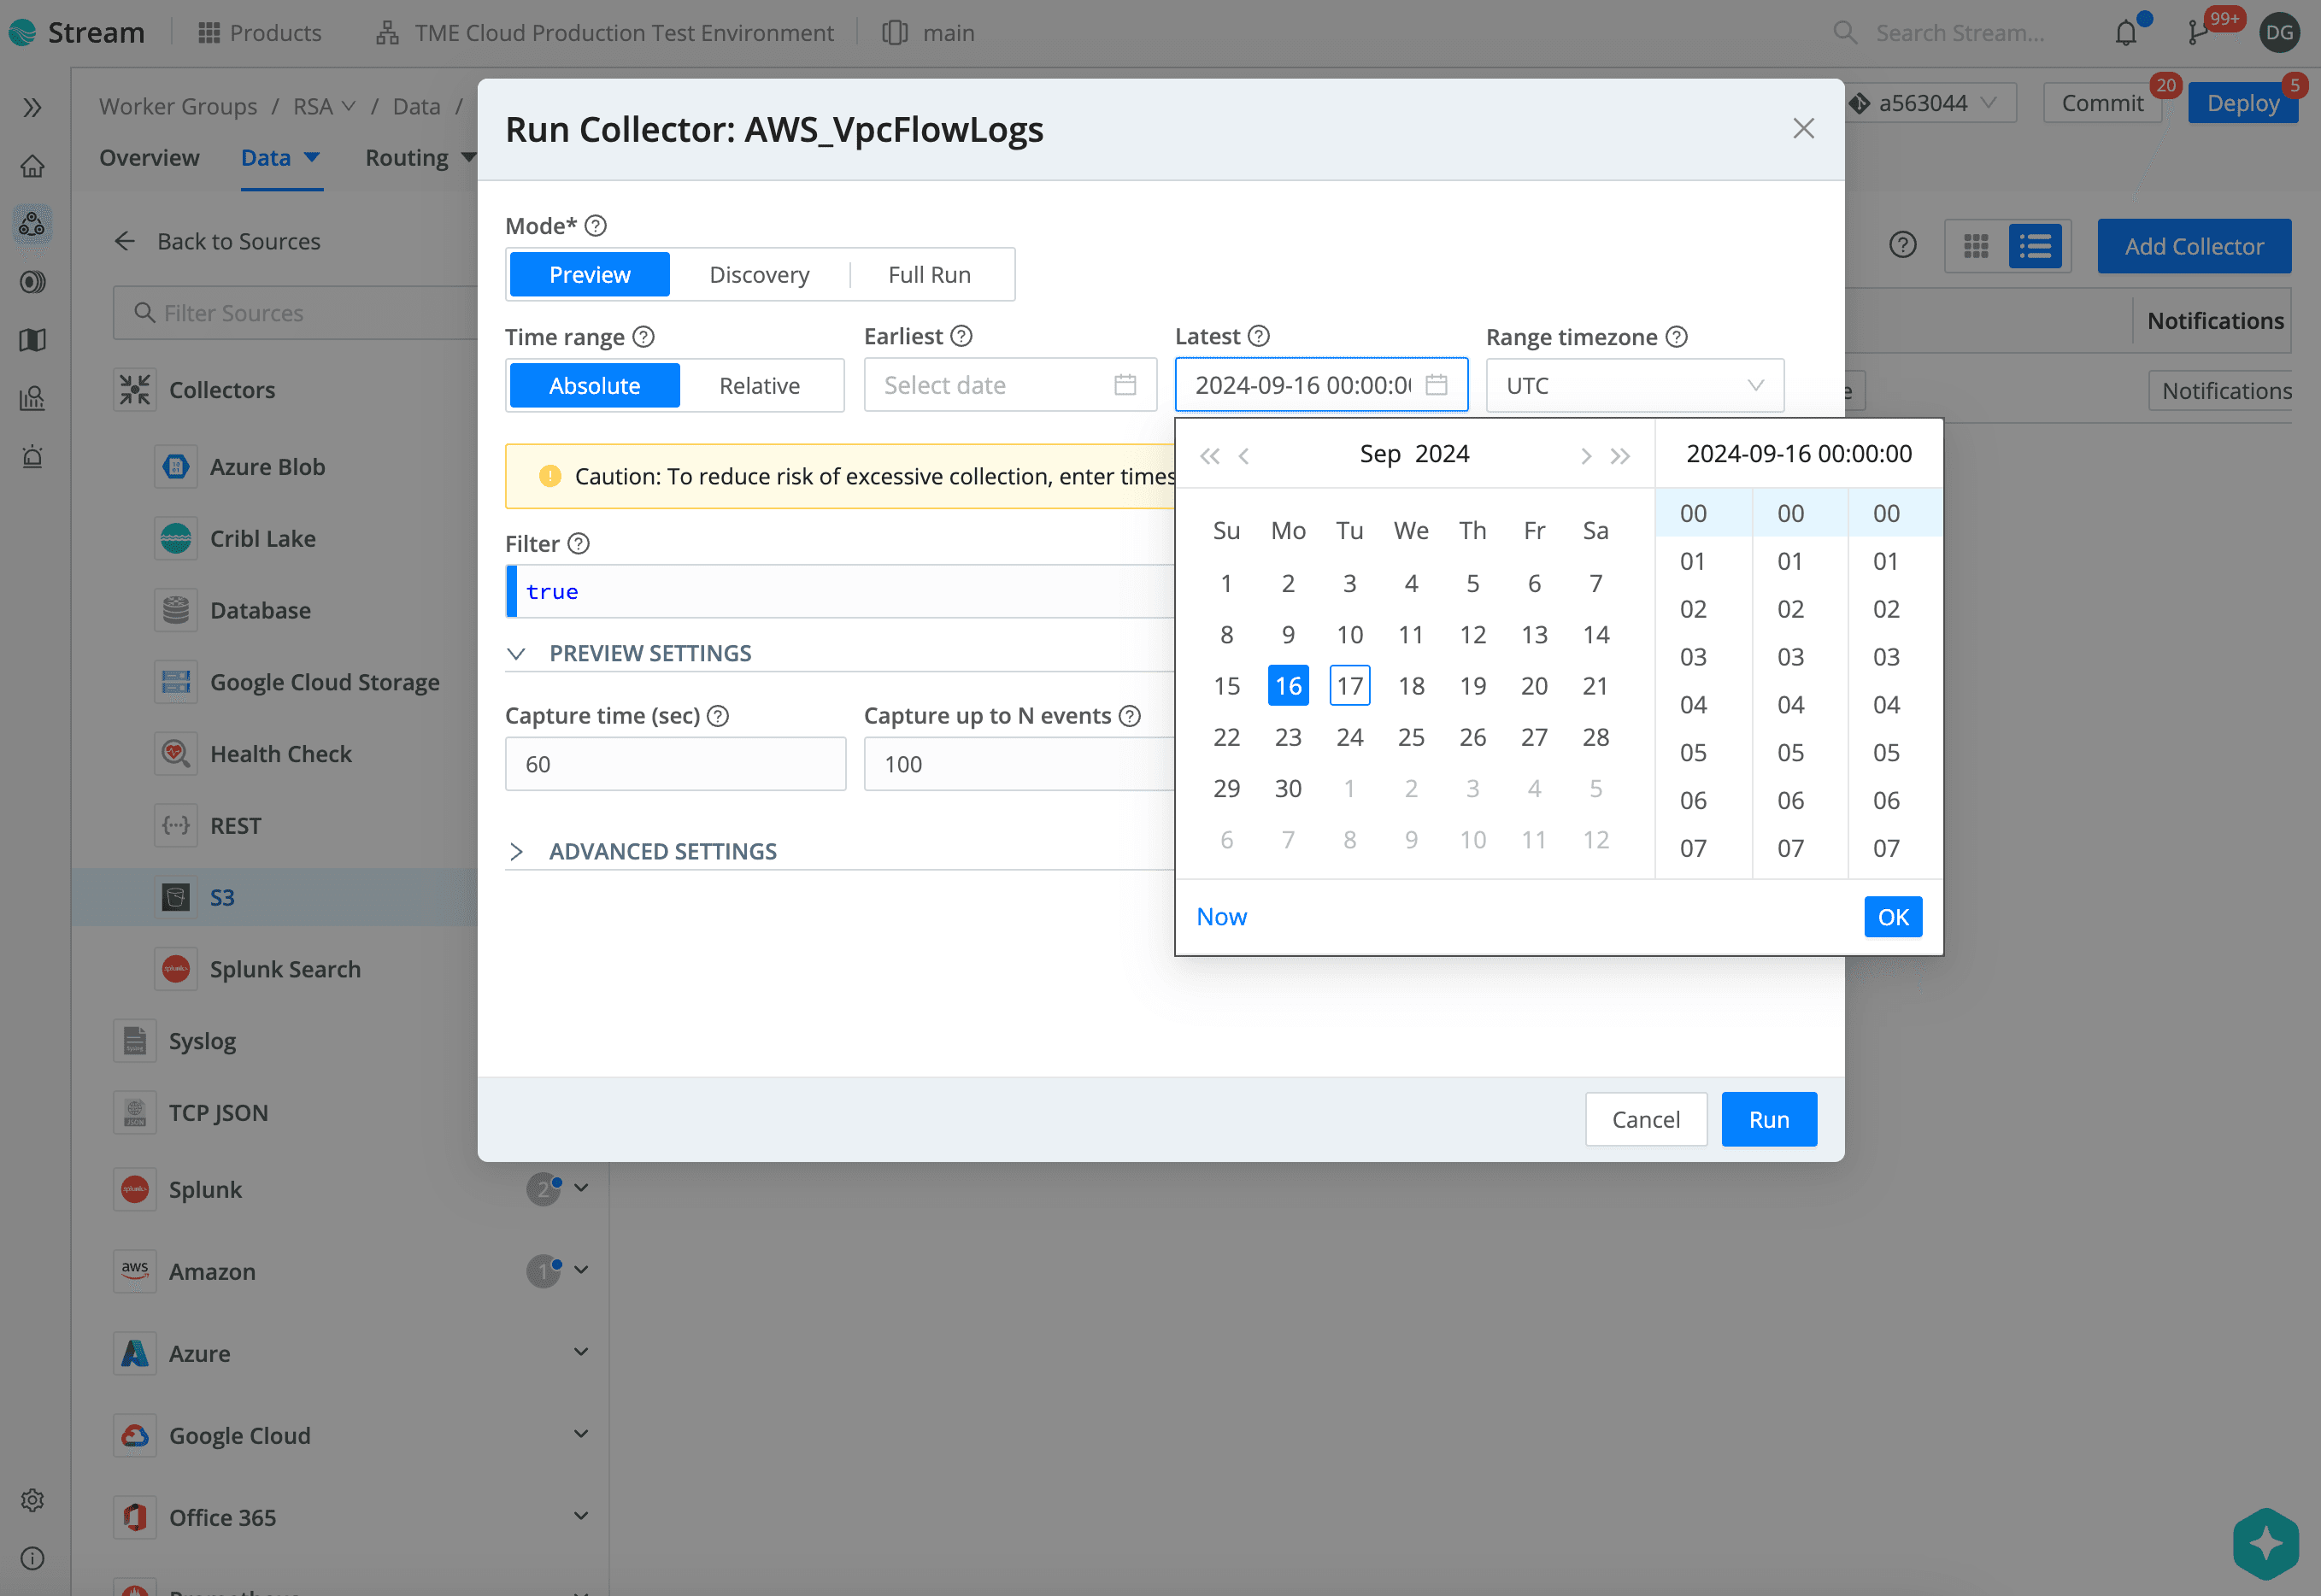This screenshot has height=1596, width=2321.
Task: Choose hour 05 in the time picker
Action: (1693, 753)
